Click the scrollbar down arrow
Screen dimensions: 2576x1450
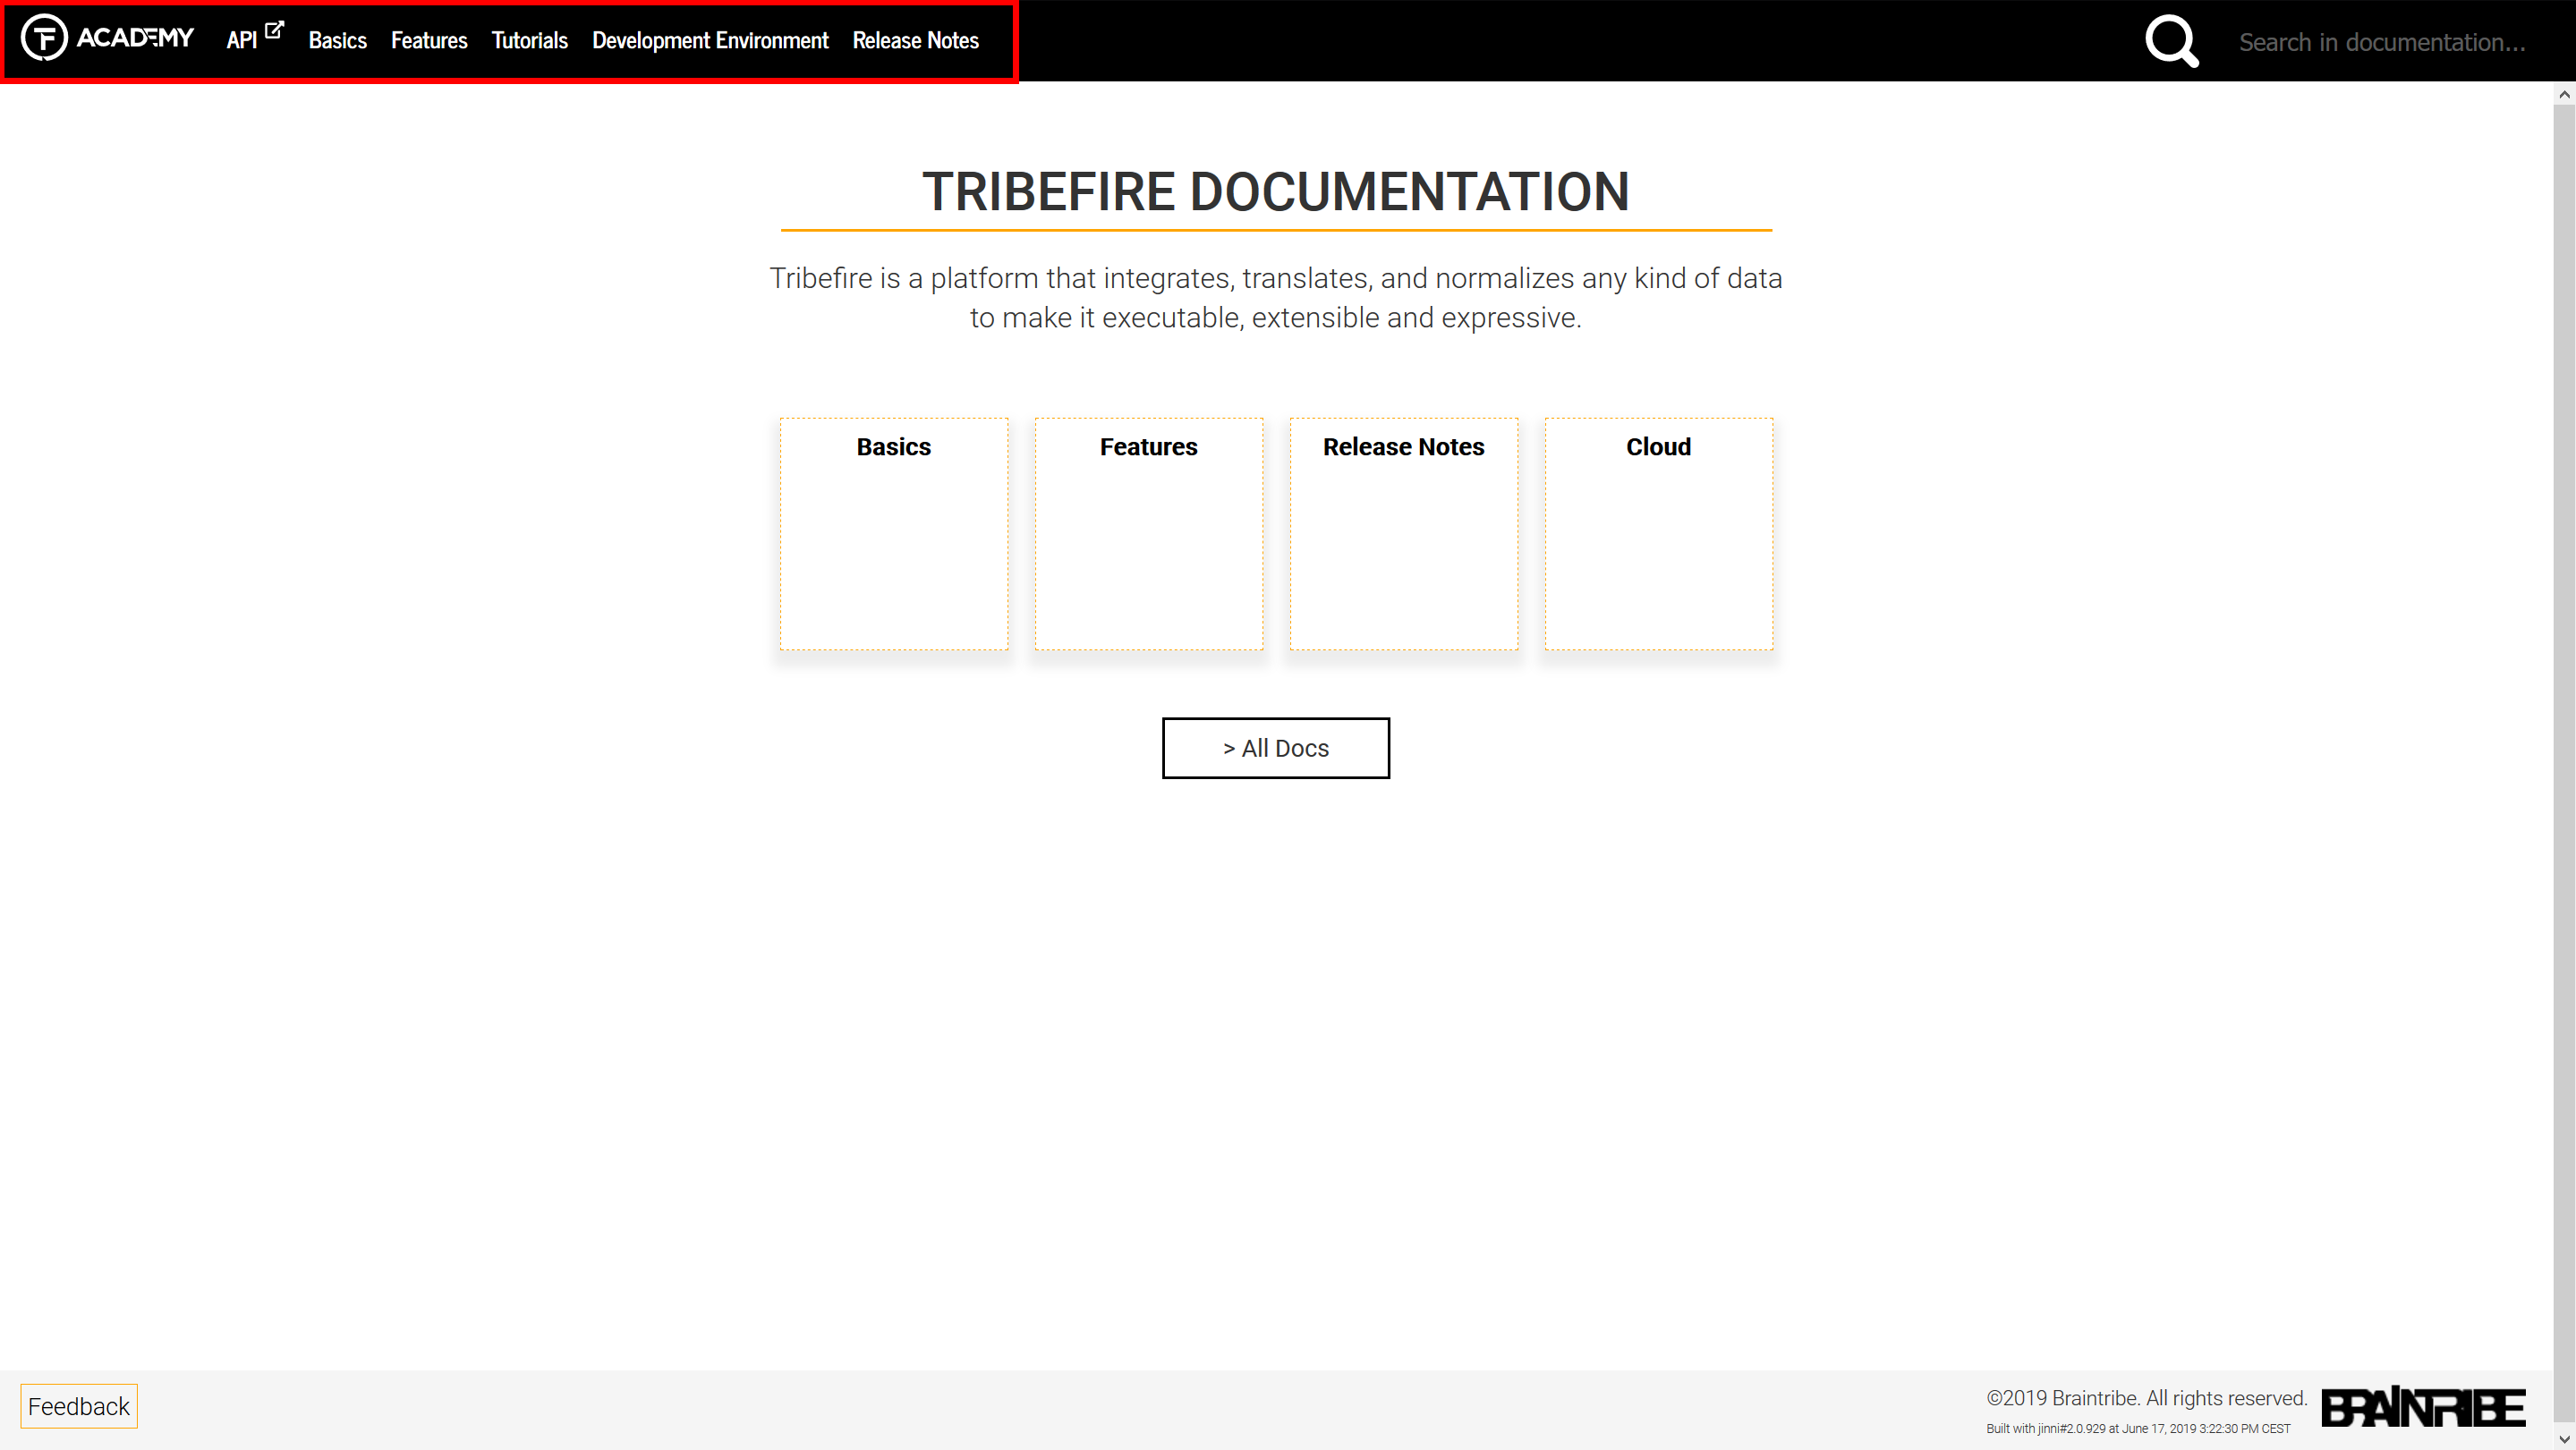(x=2564, y=1439)
